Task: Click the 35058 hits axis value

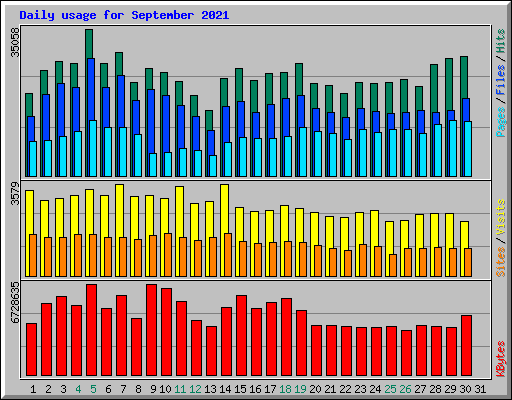Action: coord(15,42)
